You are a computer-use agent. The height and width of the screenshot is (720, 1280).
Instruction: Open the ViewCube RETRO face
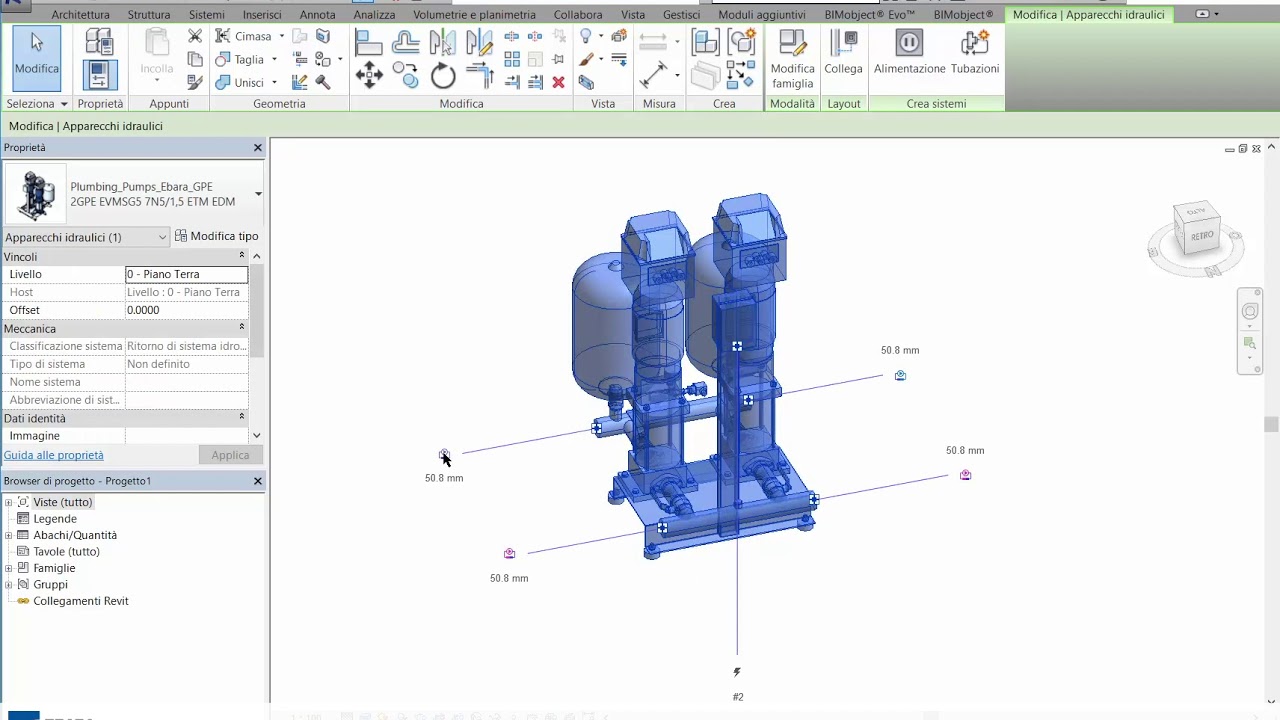click(x=1201, y=236)
